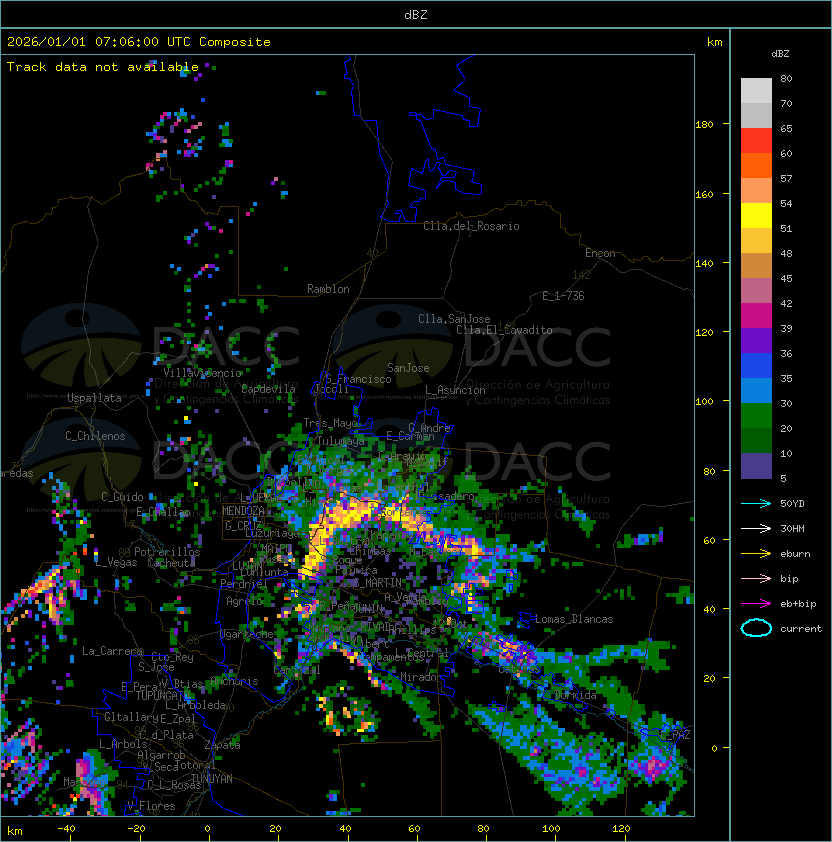The width and height of the screenshot is (832, 842).
Task: Click the -40 tick on horizontal axis
Action: pyautogui.click(x=67, y=829)
